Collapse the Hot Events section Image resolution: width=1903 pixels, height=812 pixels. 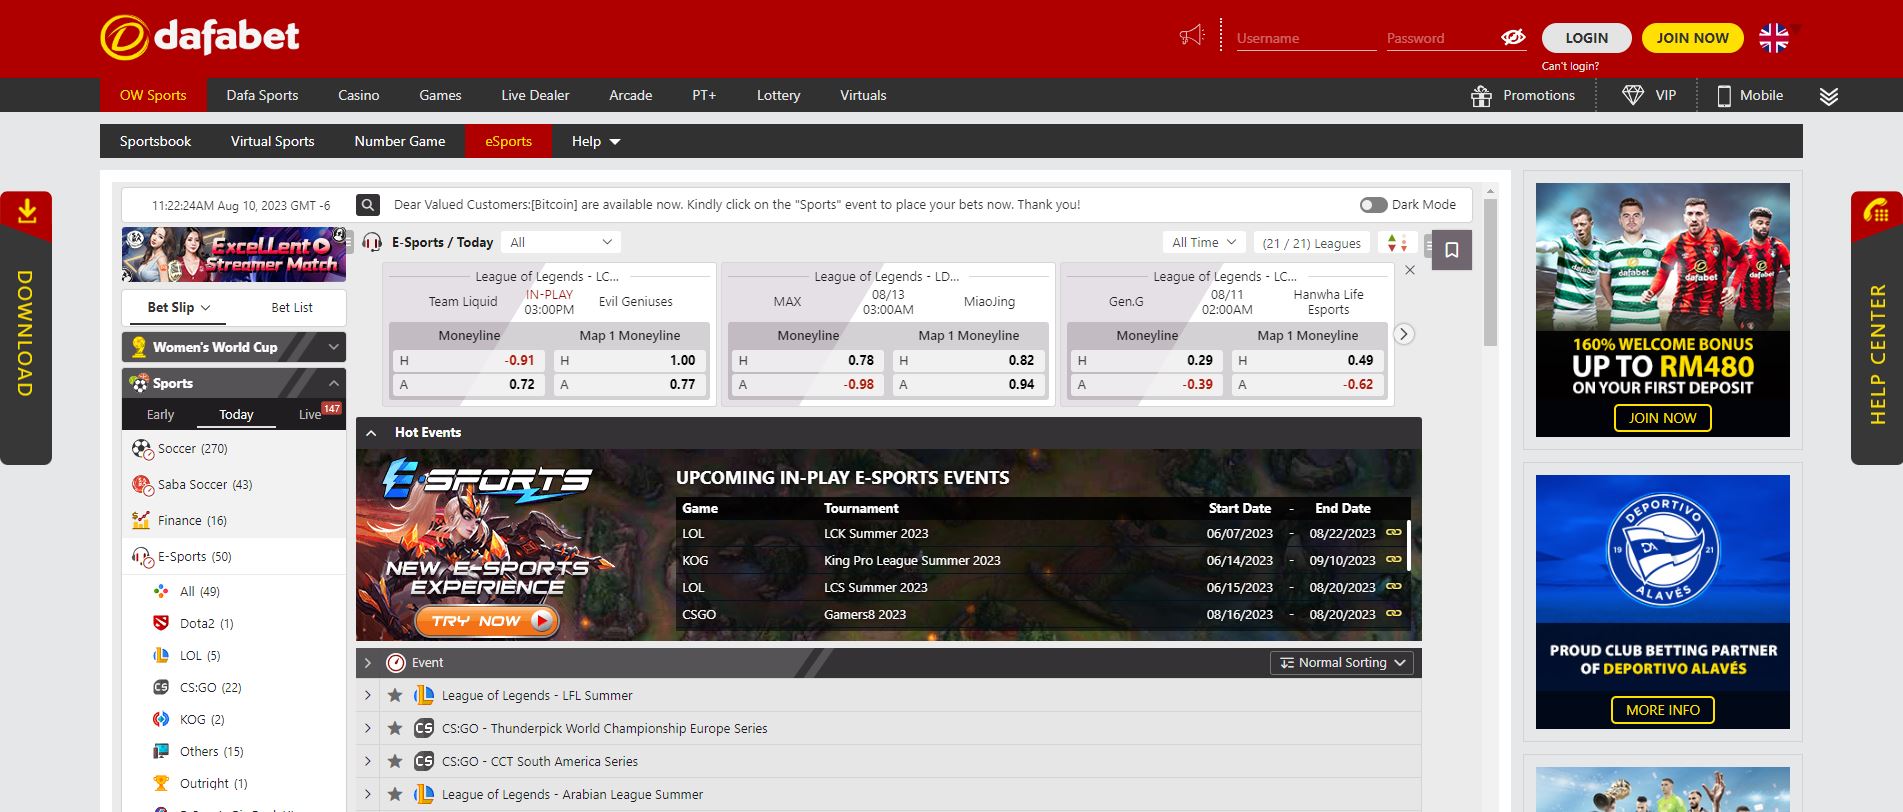tap(371, 433)
